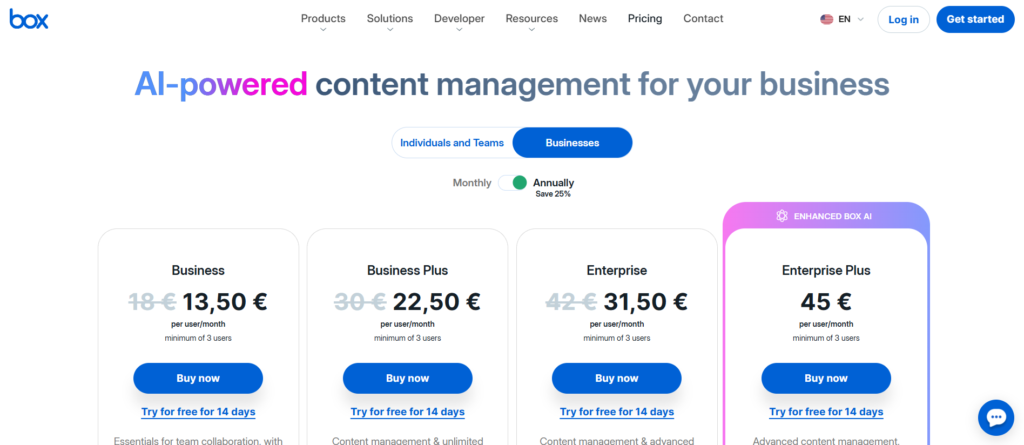Open the chat support bubble

click(996, 416)
